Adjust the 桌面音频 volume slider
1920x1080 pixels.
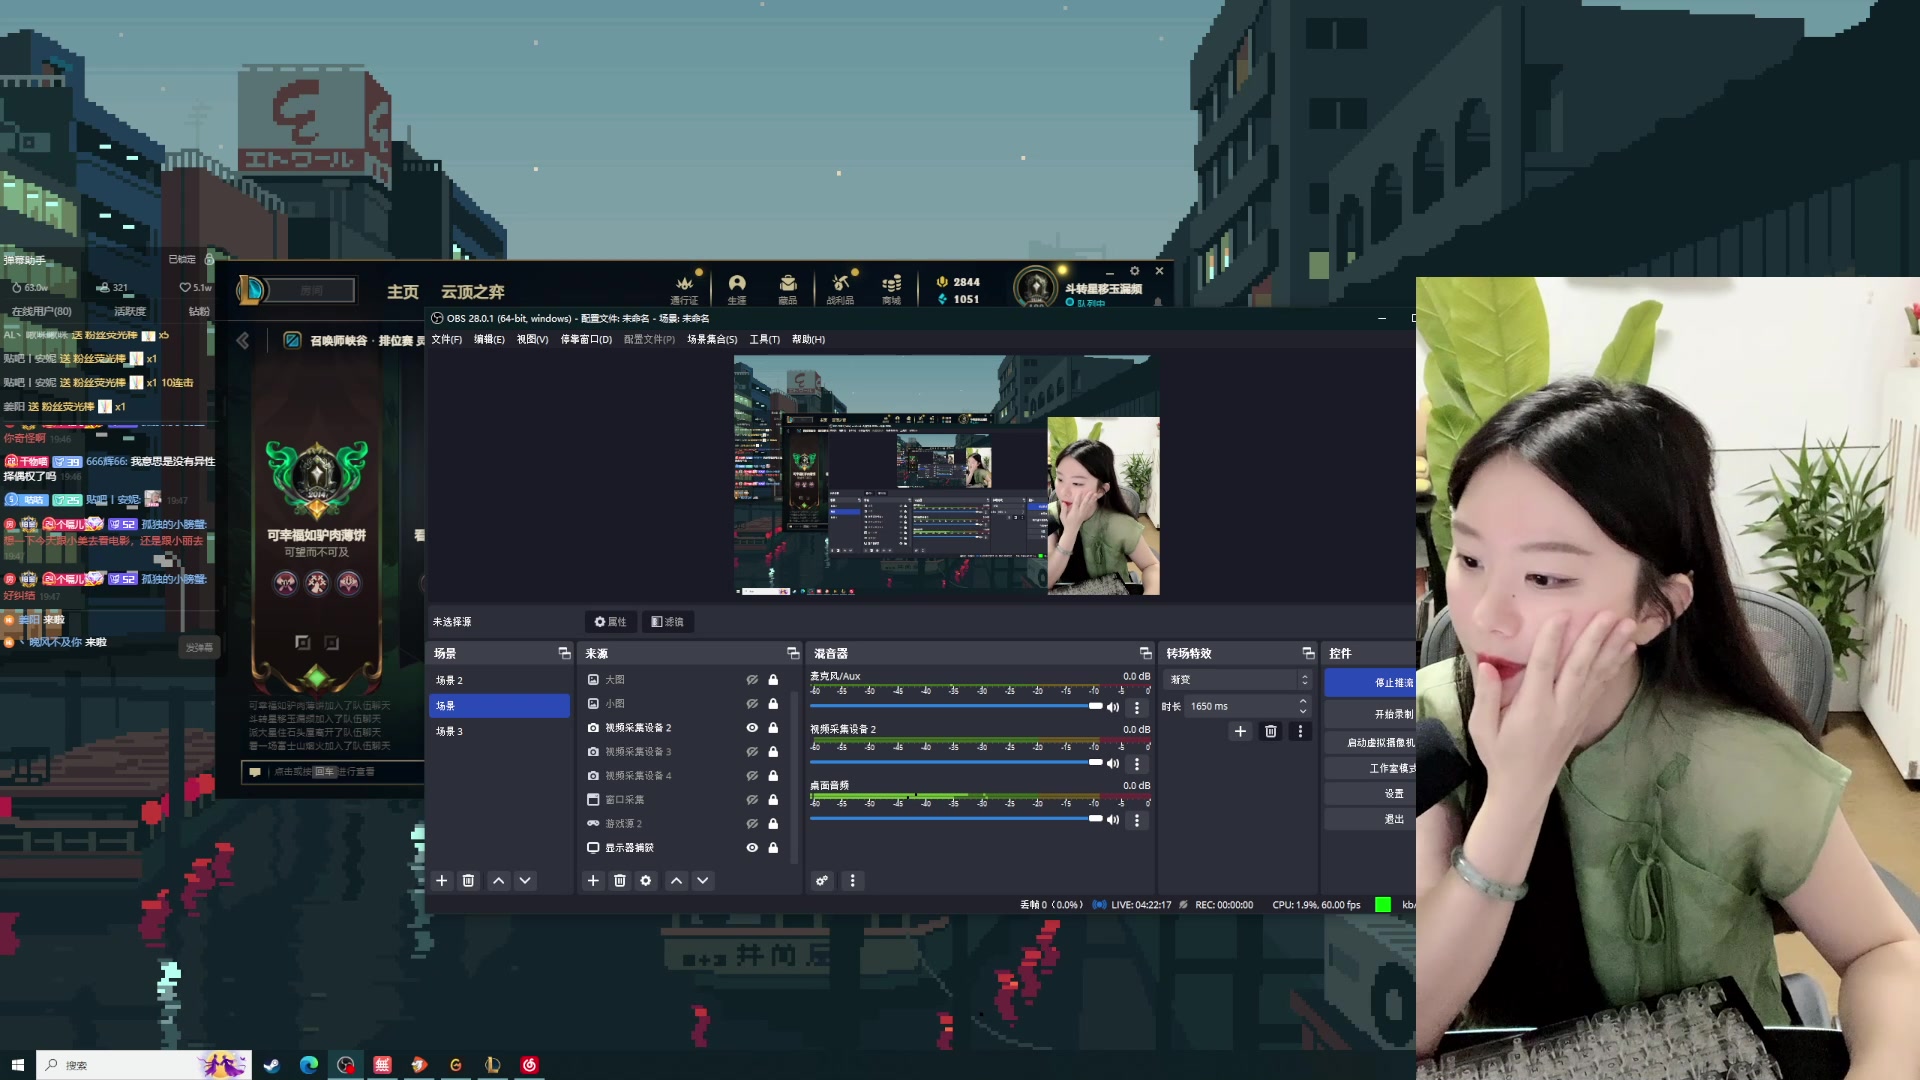pyautogui.click(x=956, y=819)
